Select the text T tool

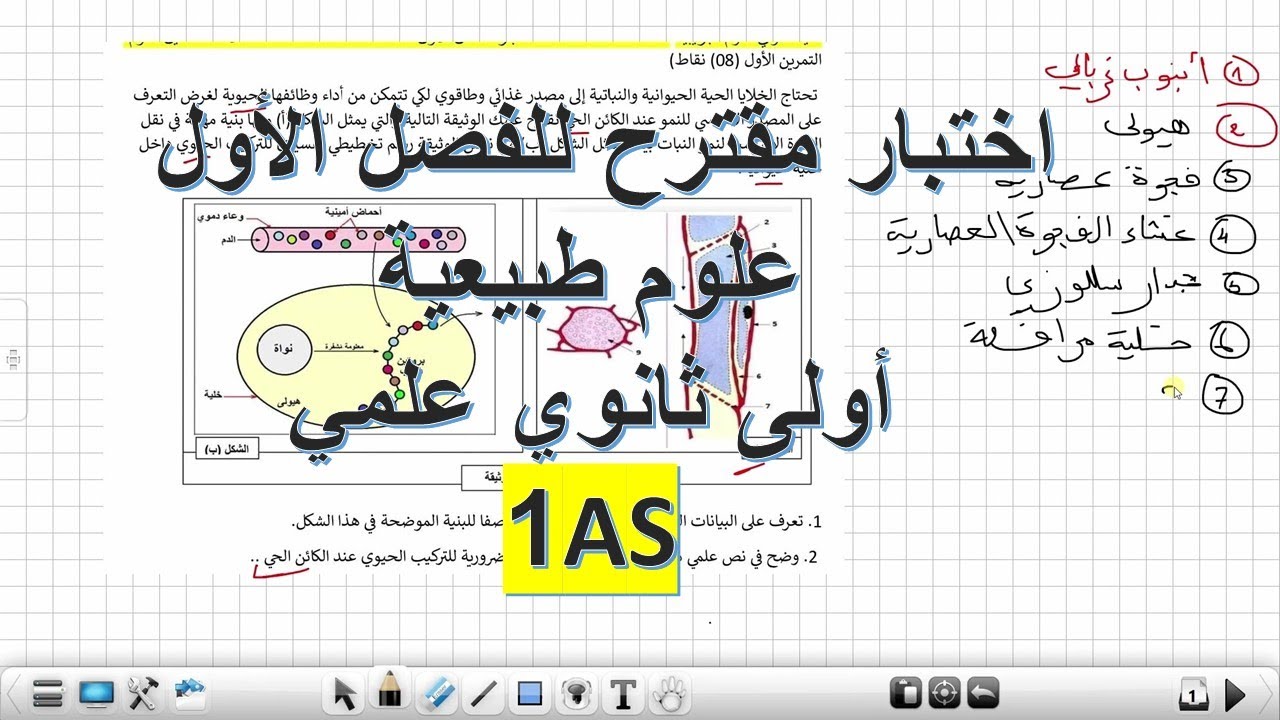[624, 693]
